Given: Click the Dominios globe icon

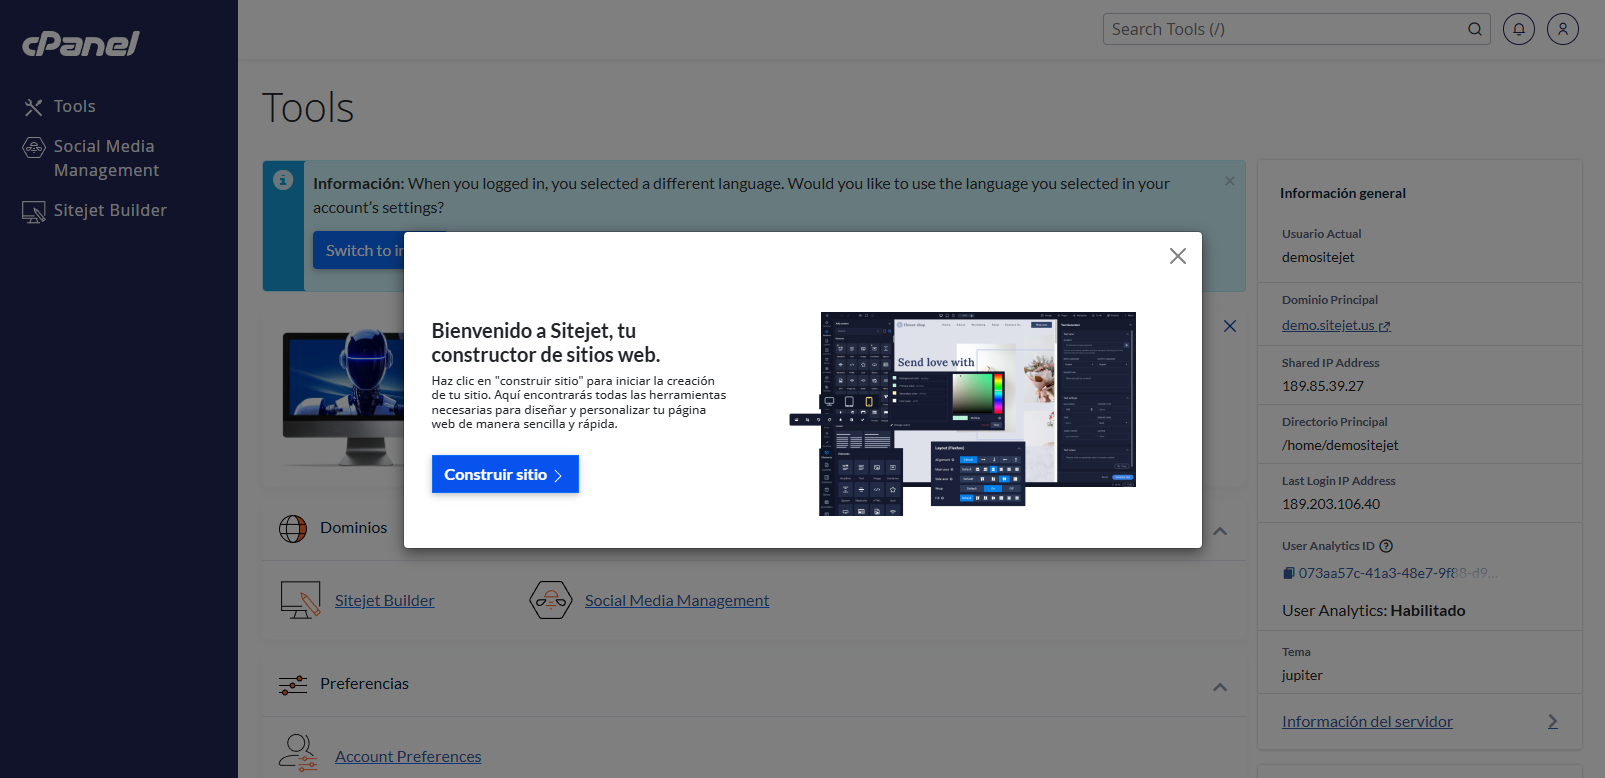Looking at the screenshot, I should (x=293, y=528).
